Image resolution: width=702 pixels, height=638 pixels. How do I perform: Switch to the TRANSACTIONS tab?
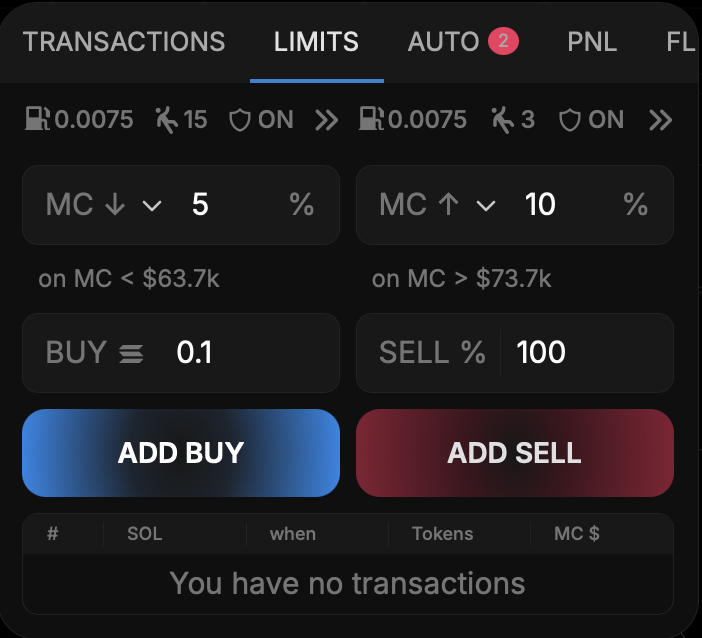point(124,42)
